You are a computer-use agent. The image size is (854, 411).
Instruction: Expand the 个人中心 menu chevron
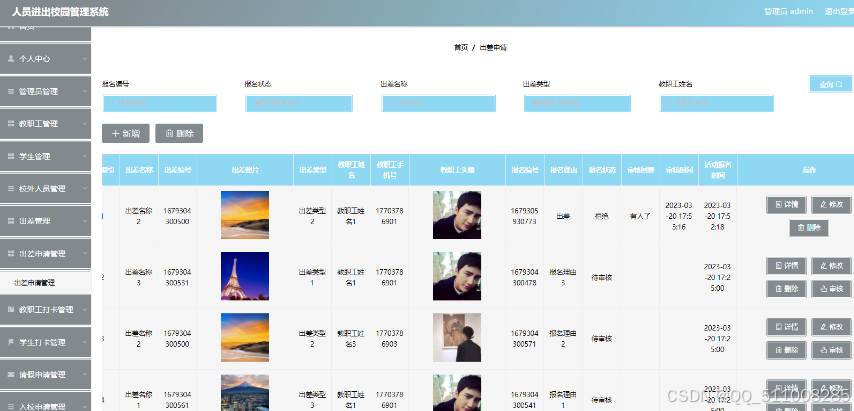click(x=84, y=59)
